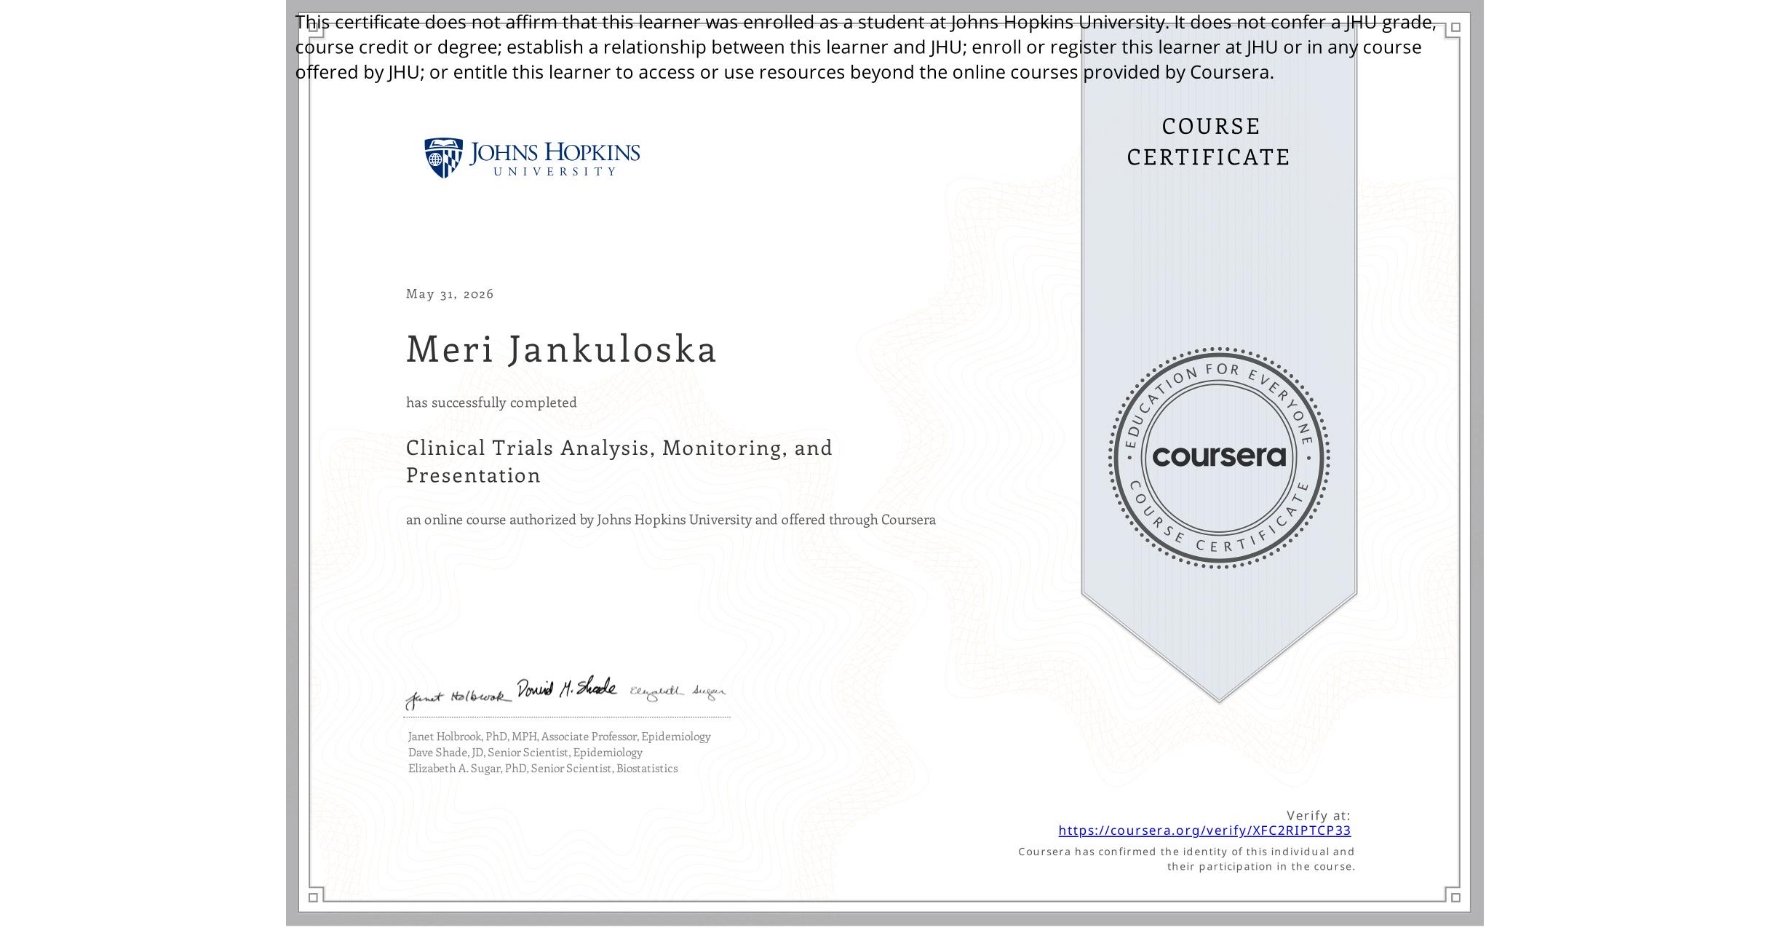
Task: Click the disclaimer paragraph about JHU enrollment
Action: tap(866, 47)
